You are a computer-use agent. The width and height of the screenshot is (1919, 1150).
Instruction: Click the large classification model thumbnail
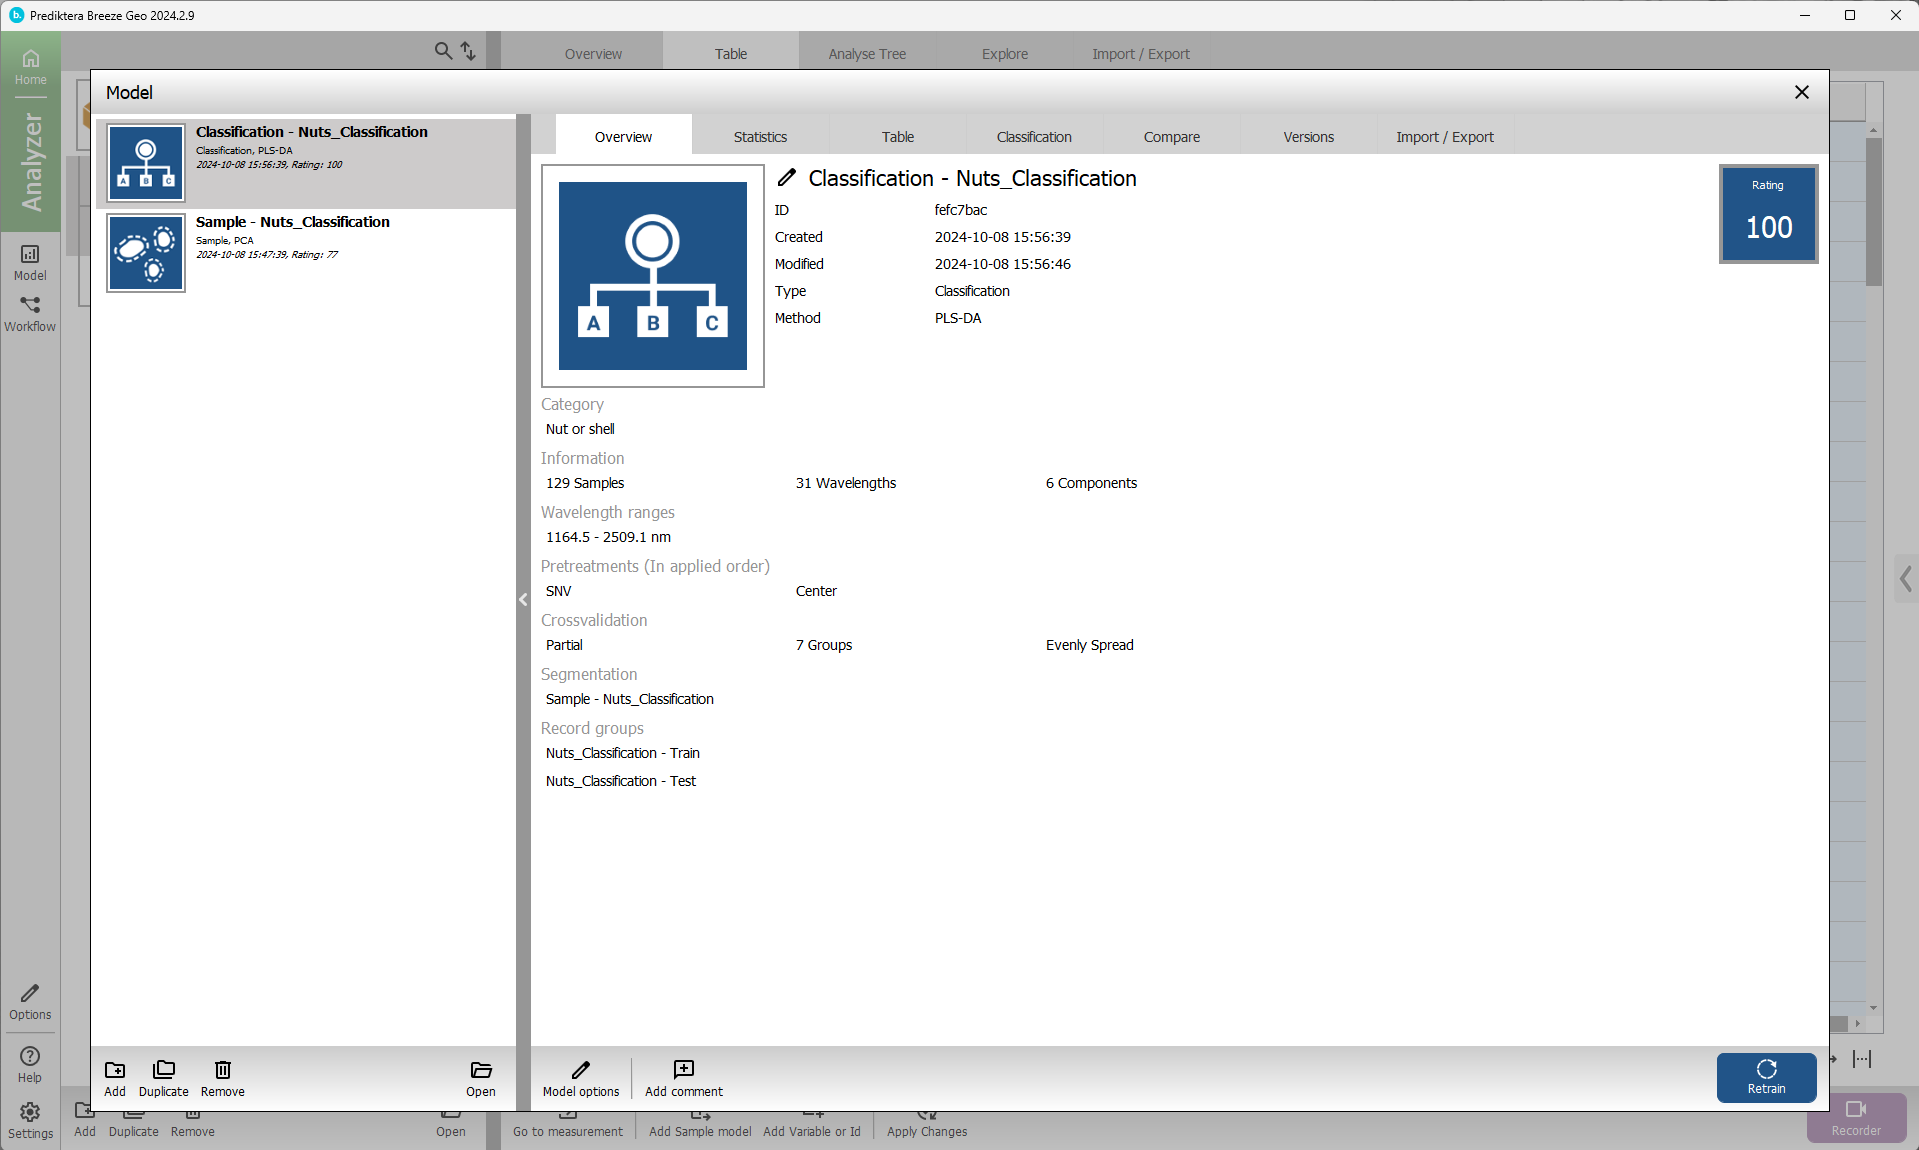[x=652, y=276]
